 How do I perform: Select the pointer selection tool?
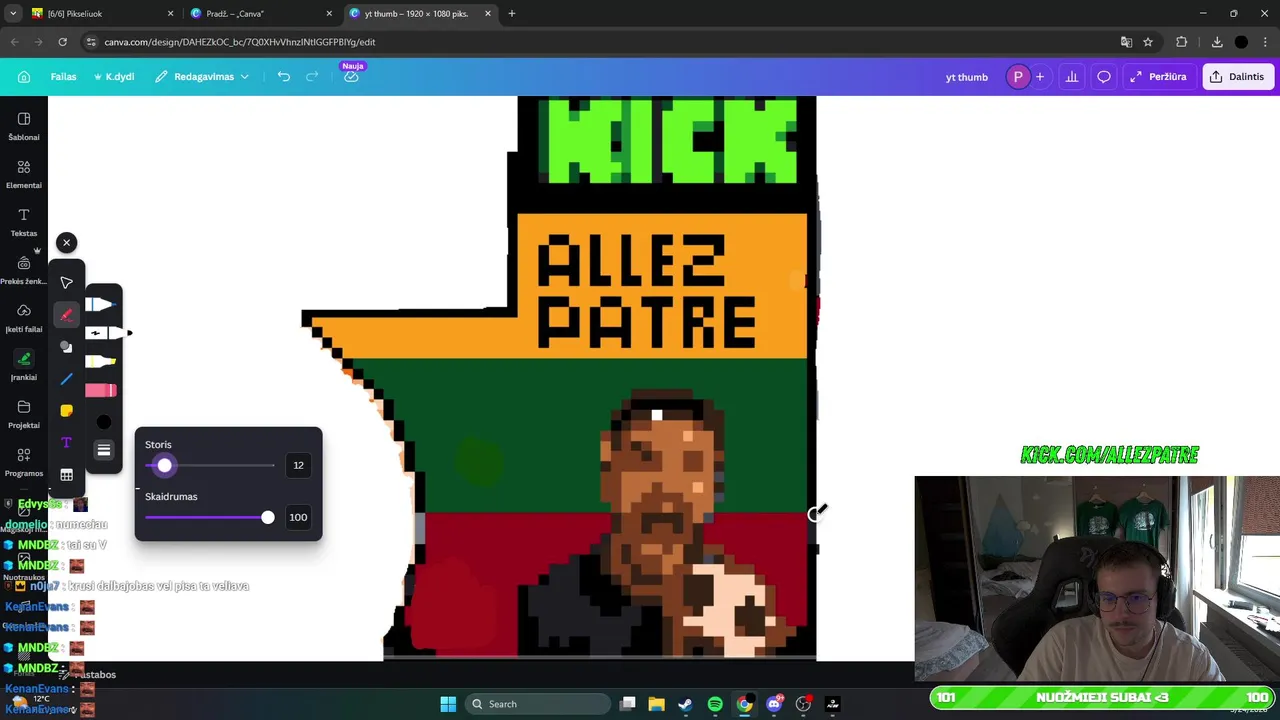coord(66,283)
